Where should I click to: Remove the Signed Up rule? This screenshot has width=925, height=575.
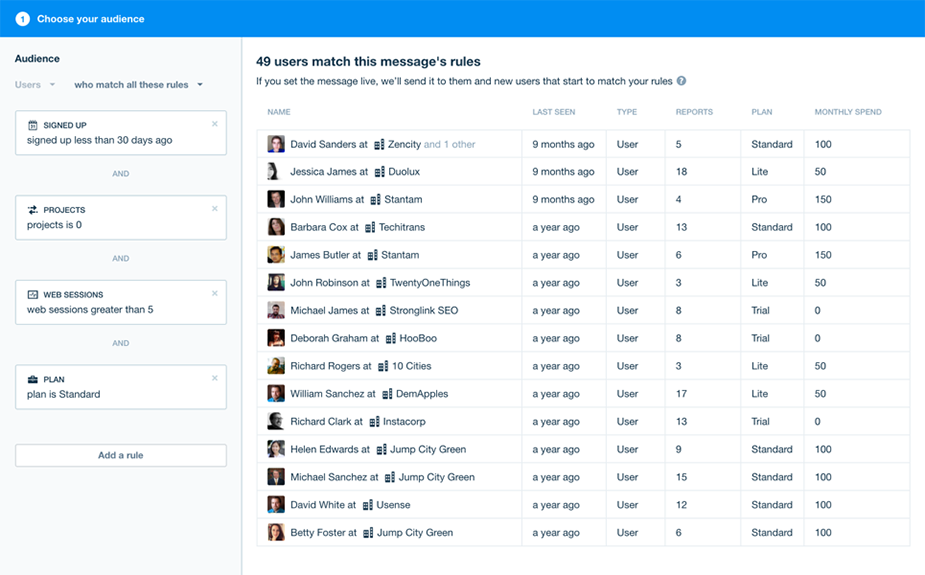coord(215,124)
